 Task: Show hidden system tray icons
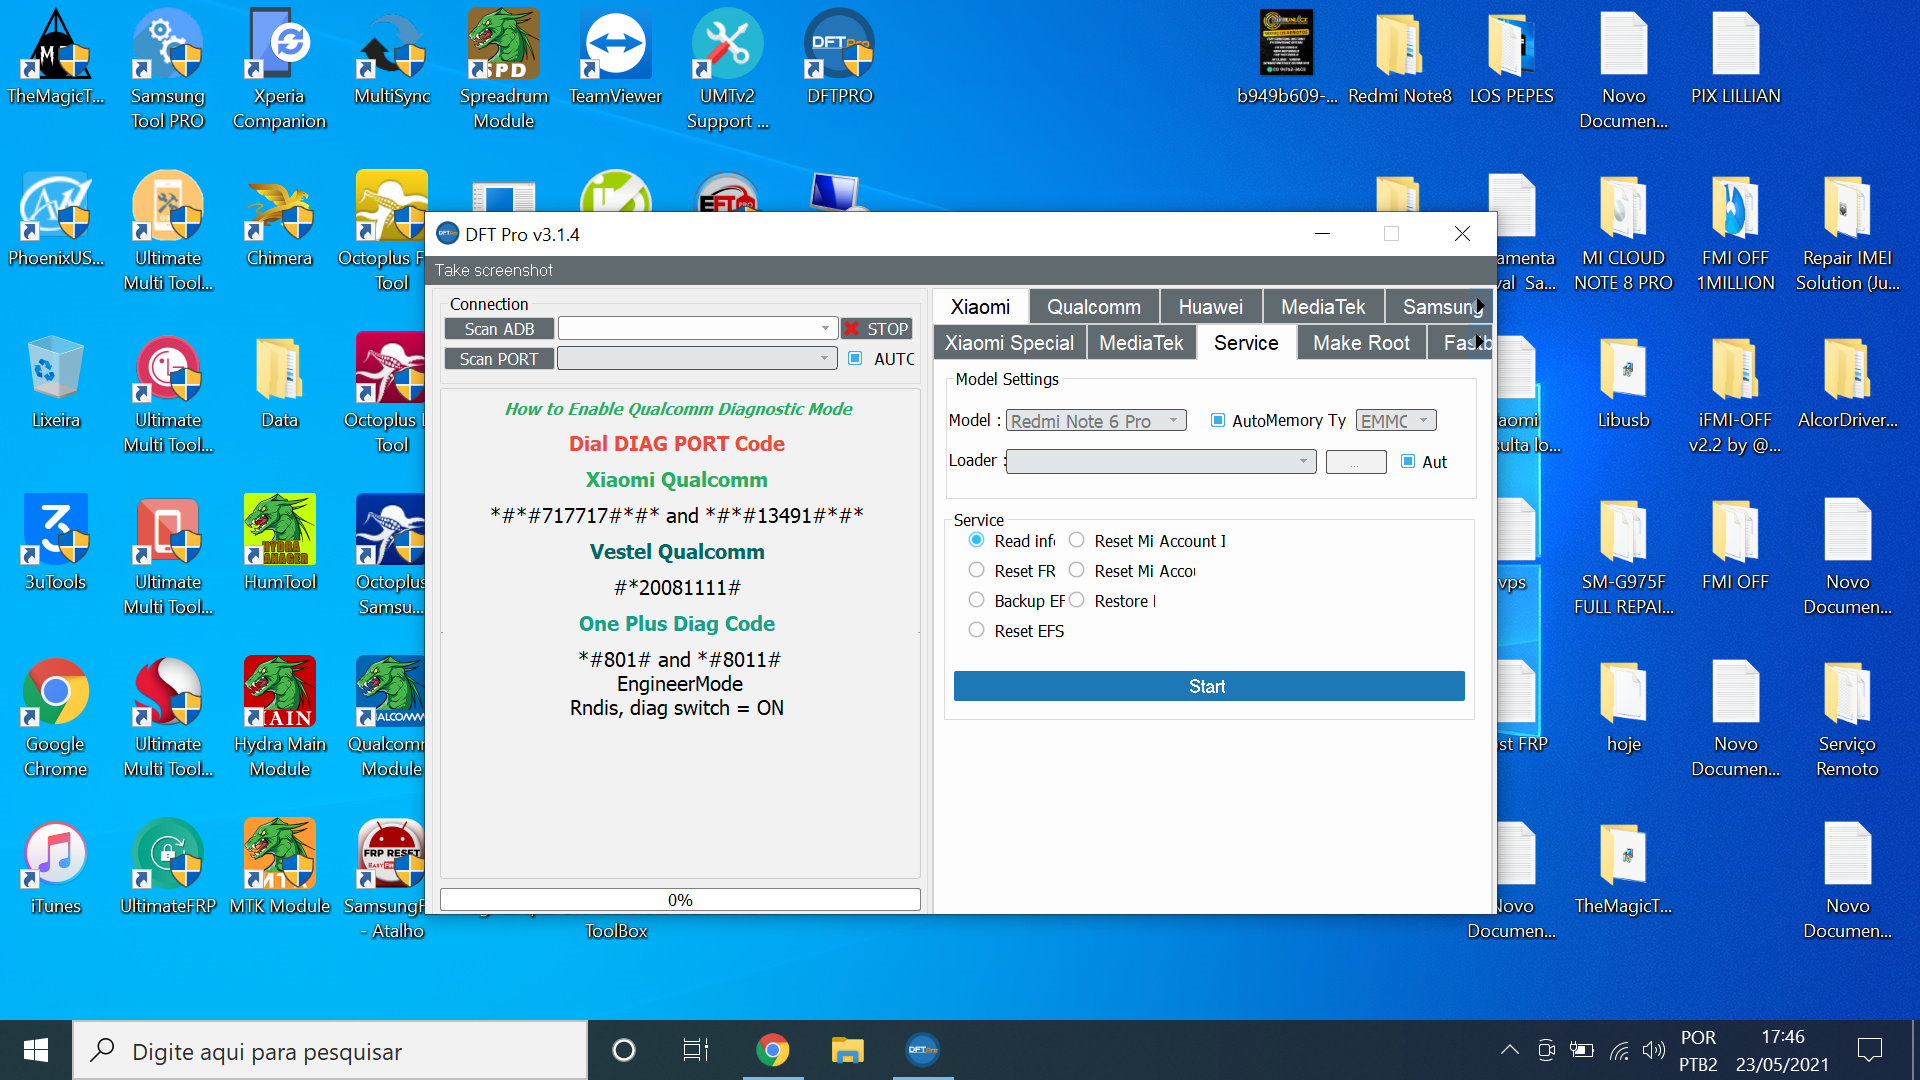pos(1510,1050)
